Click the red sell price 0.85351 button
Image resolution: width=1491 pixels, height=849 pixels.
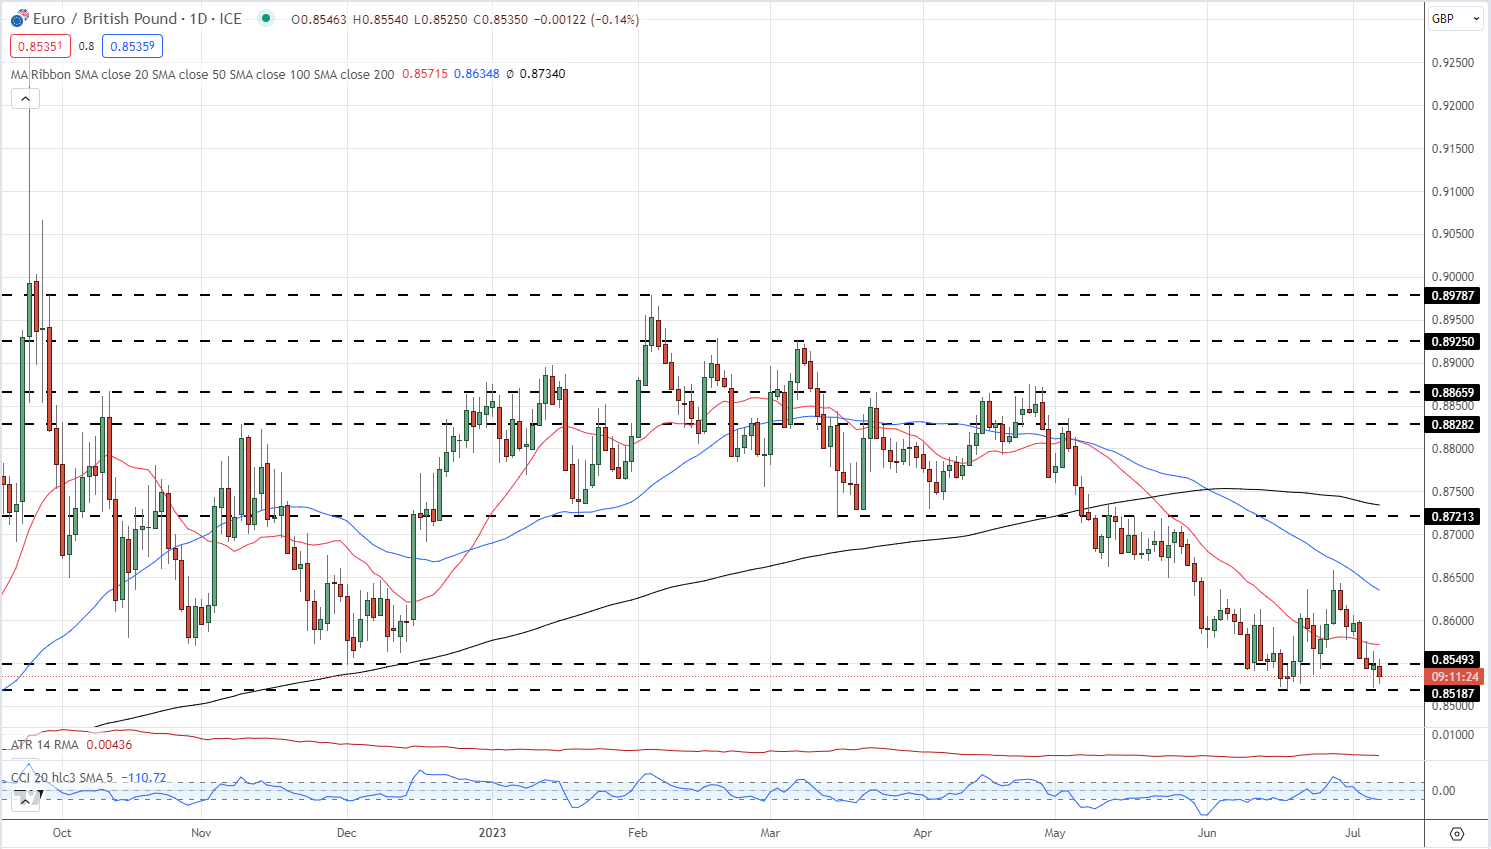[39, 46]
